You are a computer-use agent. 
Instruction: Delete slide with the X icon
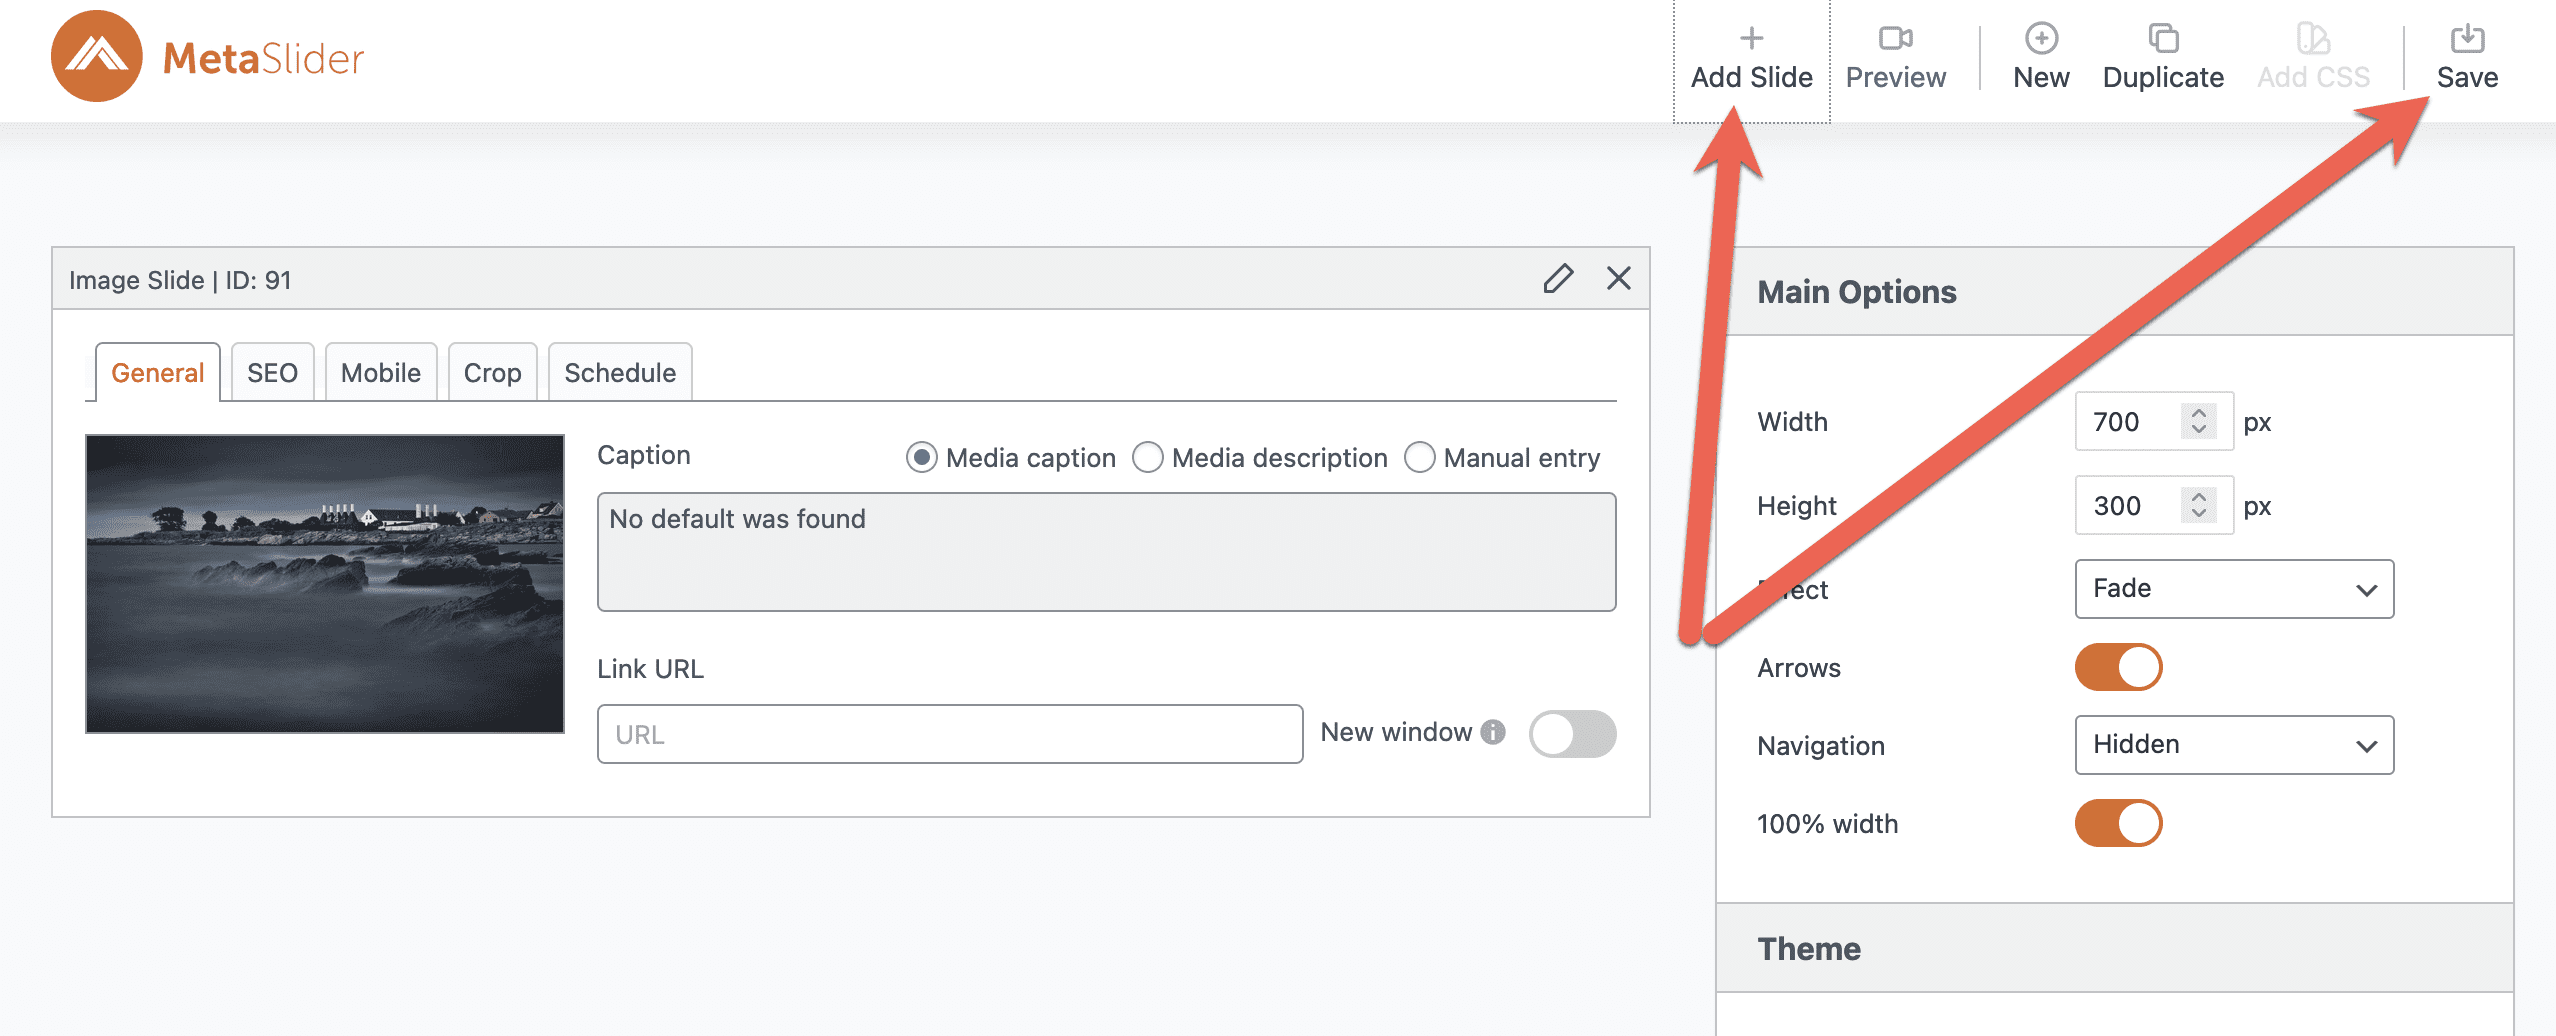coord(1618,278)
